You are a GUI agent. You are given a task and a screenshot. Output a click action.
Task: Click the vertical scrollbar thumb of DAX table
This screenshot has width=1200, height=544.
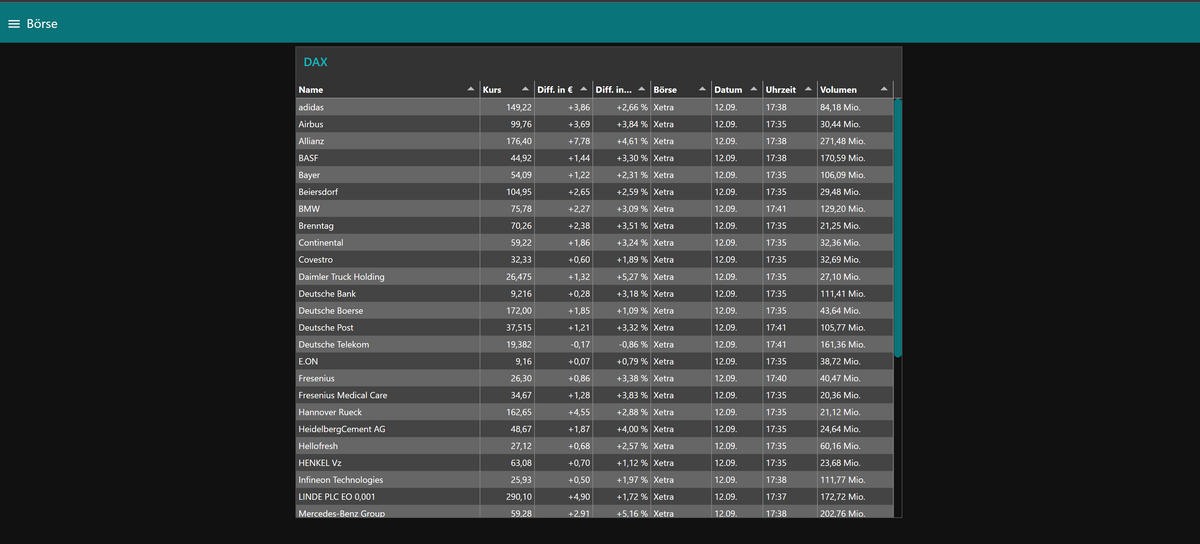pyautogui.click(x=898, y=228)
